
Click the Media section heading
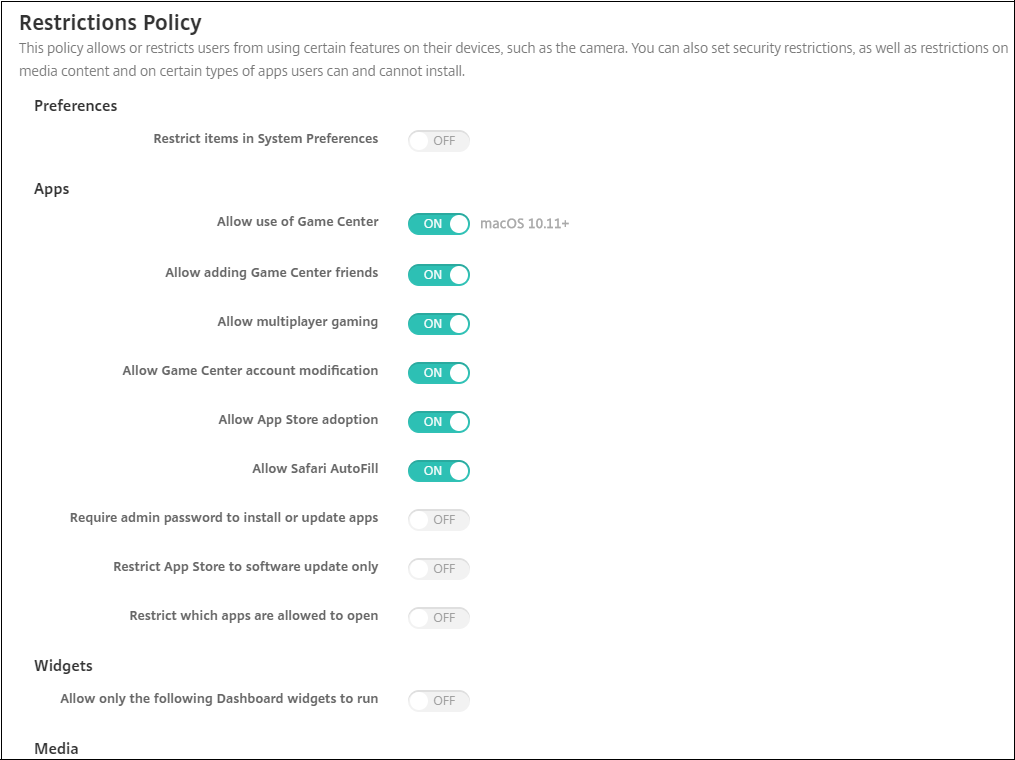point(56,748)
